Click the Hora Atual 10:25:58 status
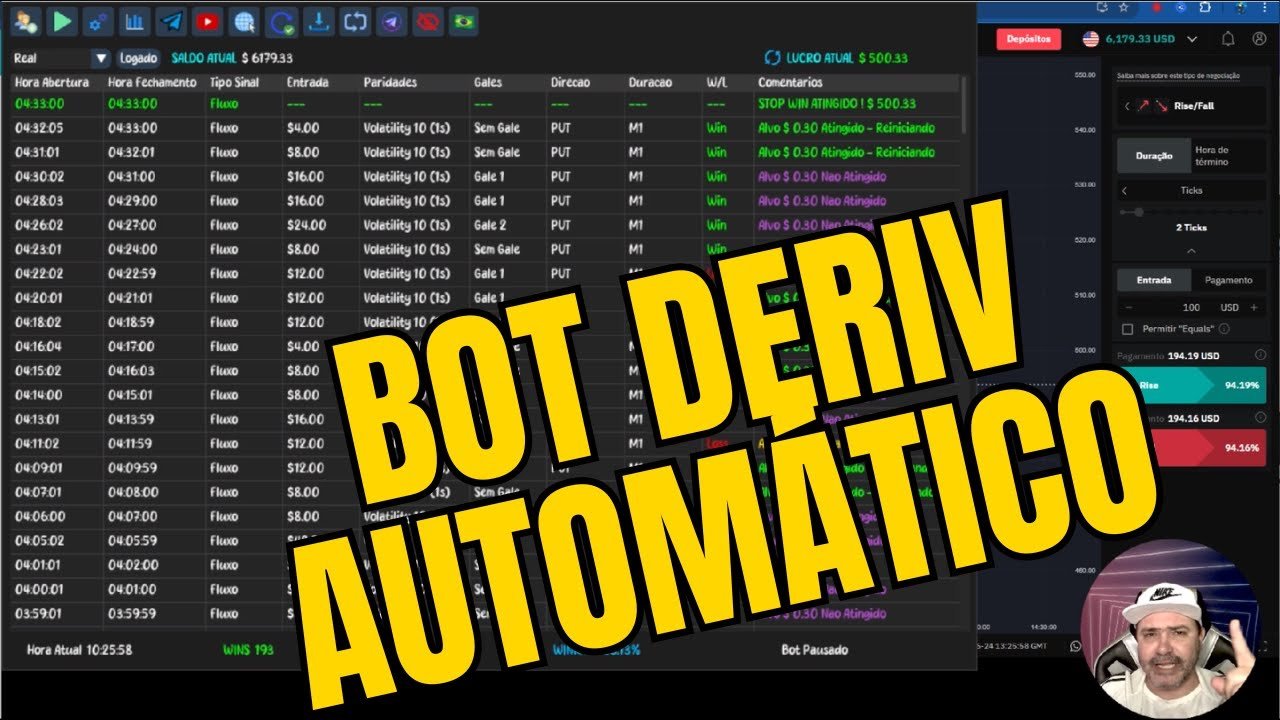The height and width of the screenshot is (720, 1280). click(80, 650)
